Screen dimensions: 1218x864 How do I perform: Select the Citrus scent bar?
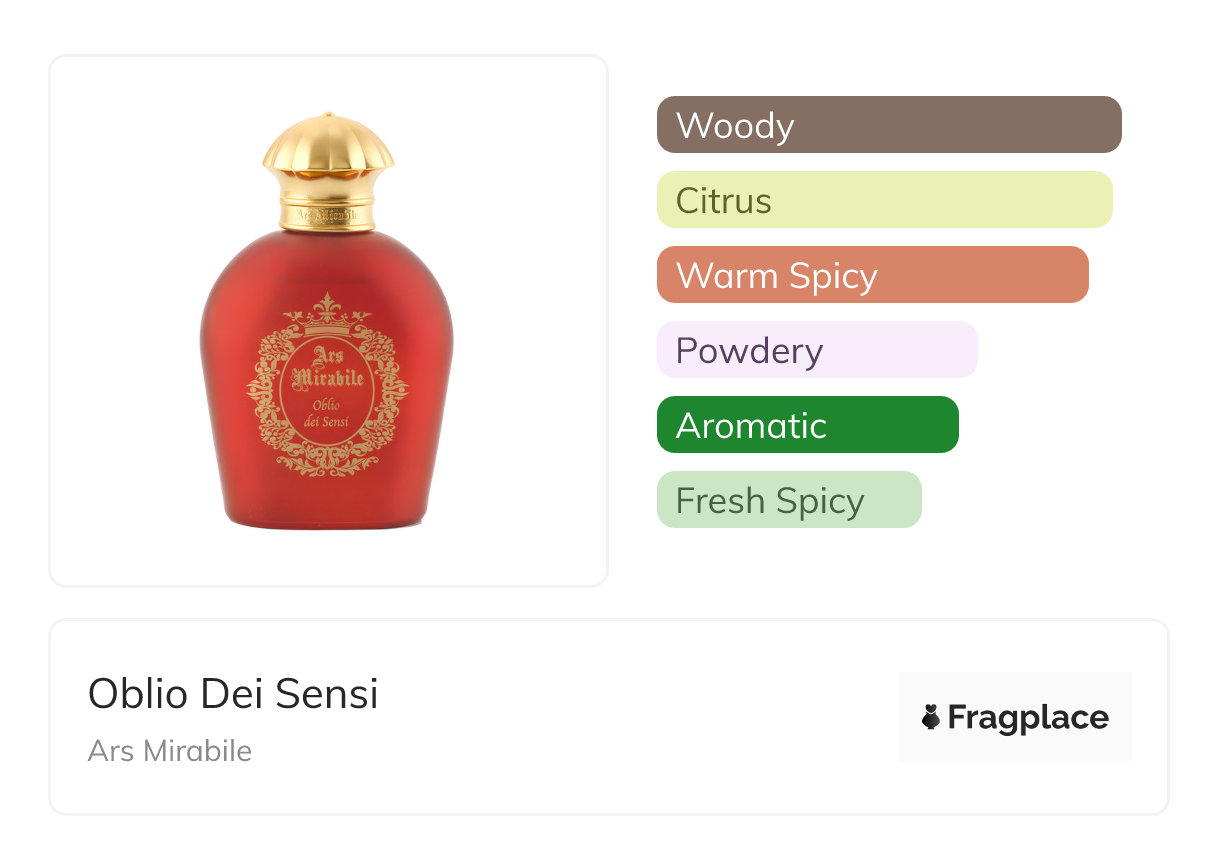(884, 200)
